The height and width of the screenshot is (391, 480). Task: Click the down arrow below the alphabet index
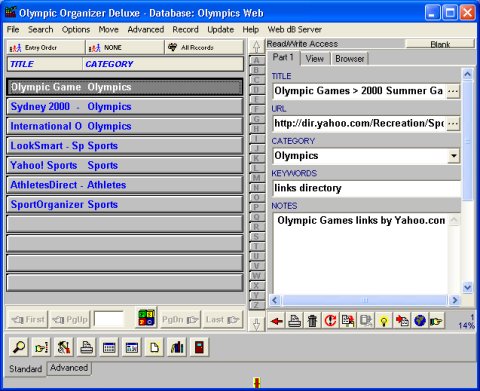tap(256, 324)
